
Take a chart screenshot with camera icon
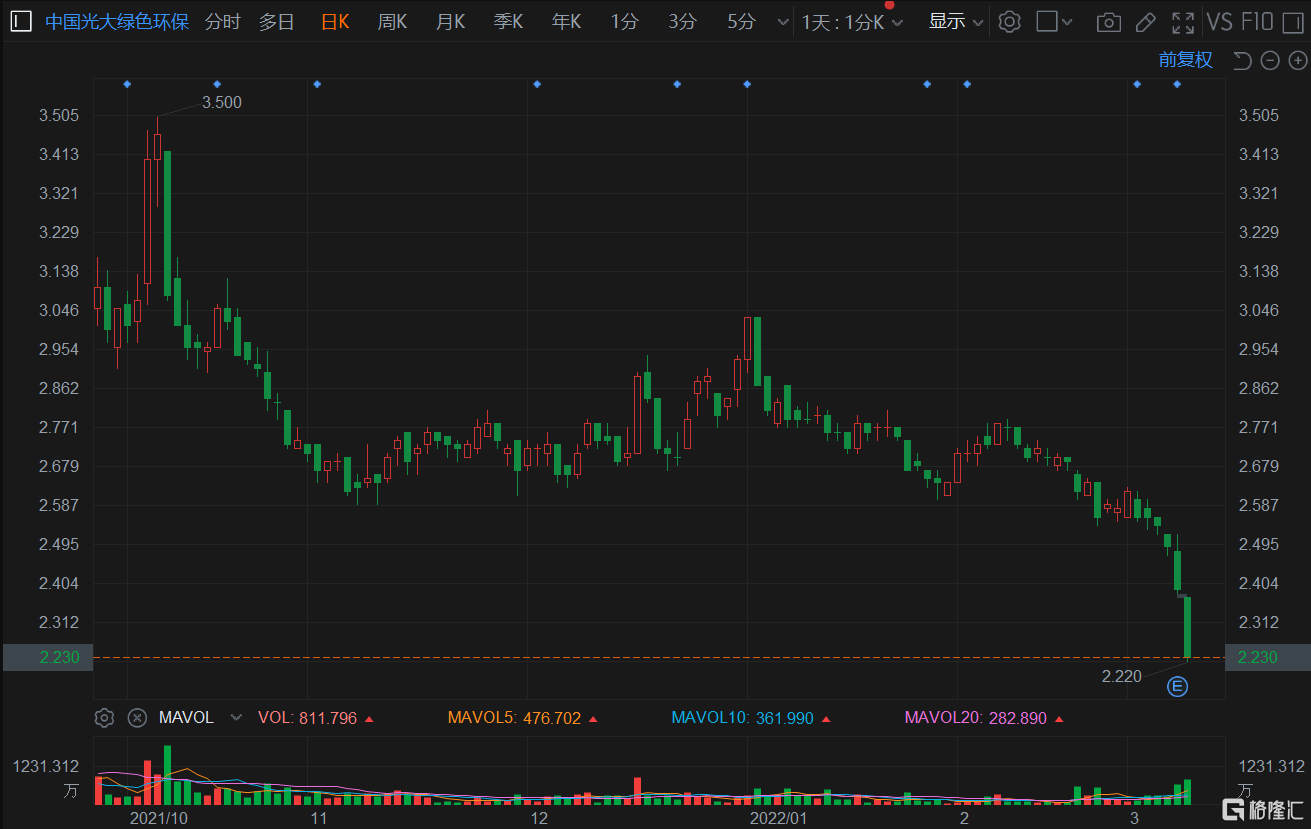1107,22
